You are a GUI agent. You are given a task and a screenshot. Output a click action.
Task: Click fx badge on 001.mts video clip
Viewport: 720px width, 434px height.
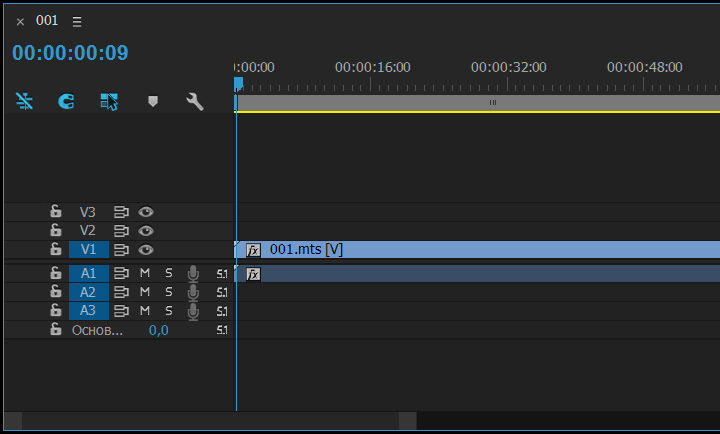[253, 250]
